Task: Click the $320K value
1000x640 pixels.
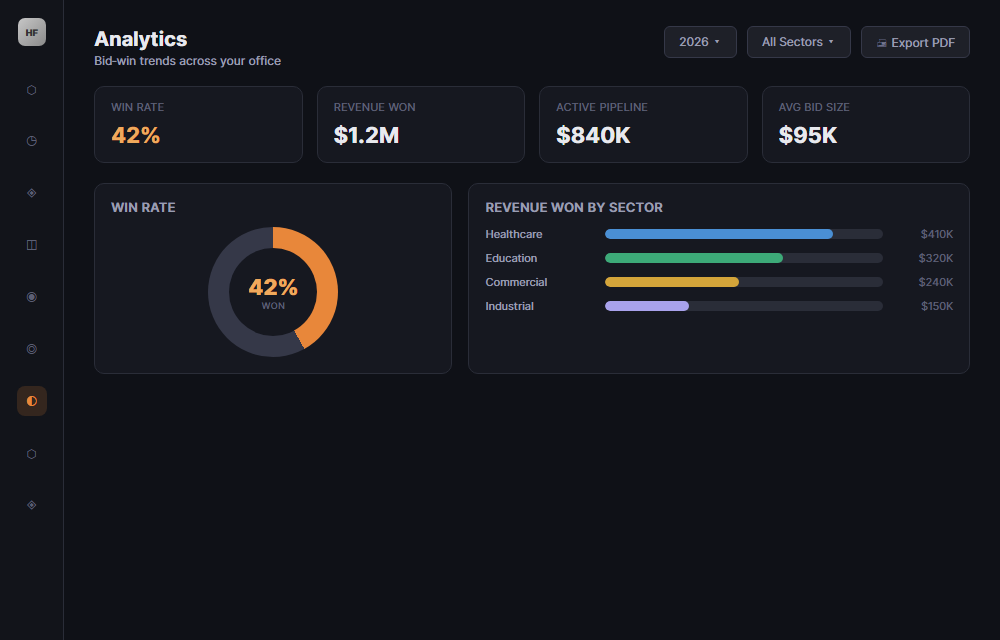Action: [x=936, y=258]
